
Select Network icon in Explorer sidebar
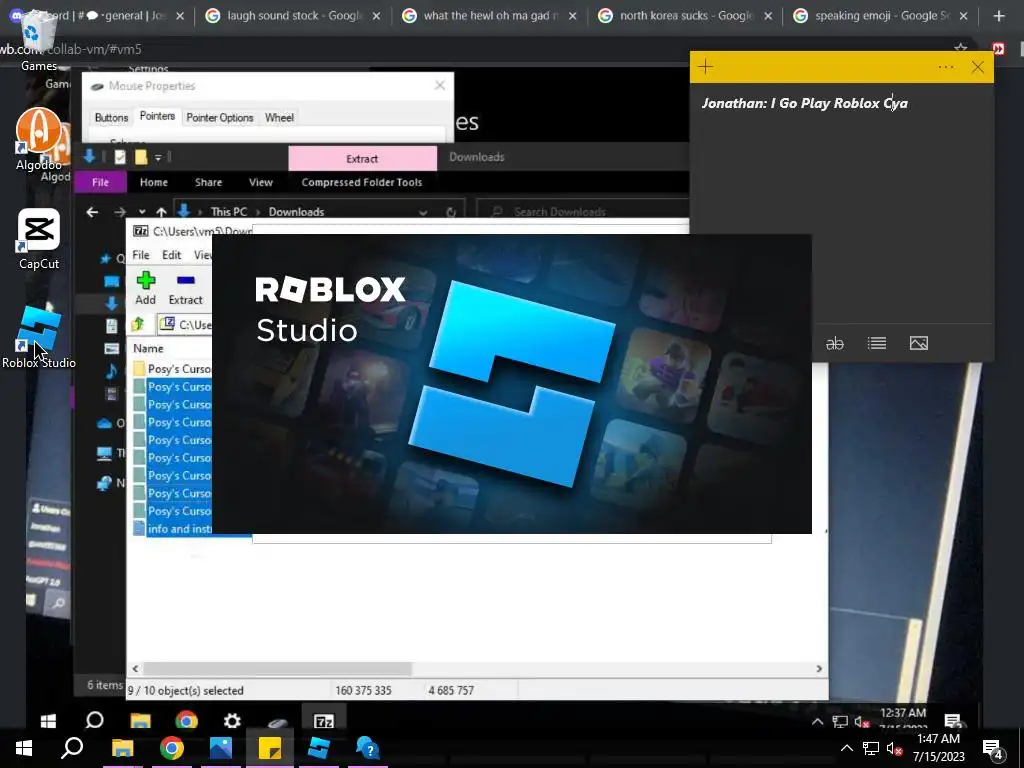(x=104, y=483)
